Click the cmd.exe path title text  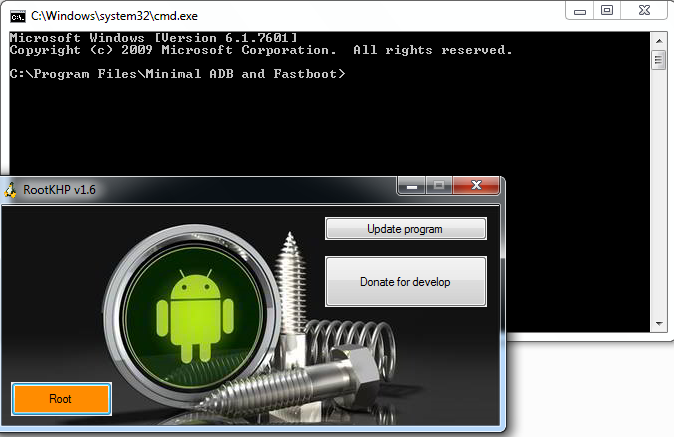coord(114,16)
